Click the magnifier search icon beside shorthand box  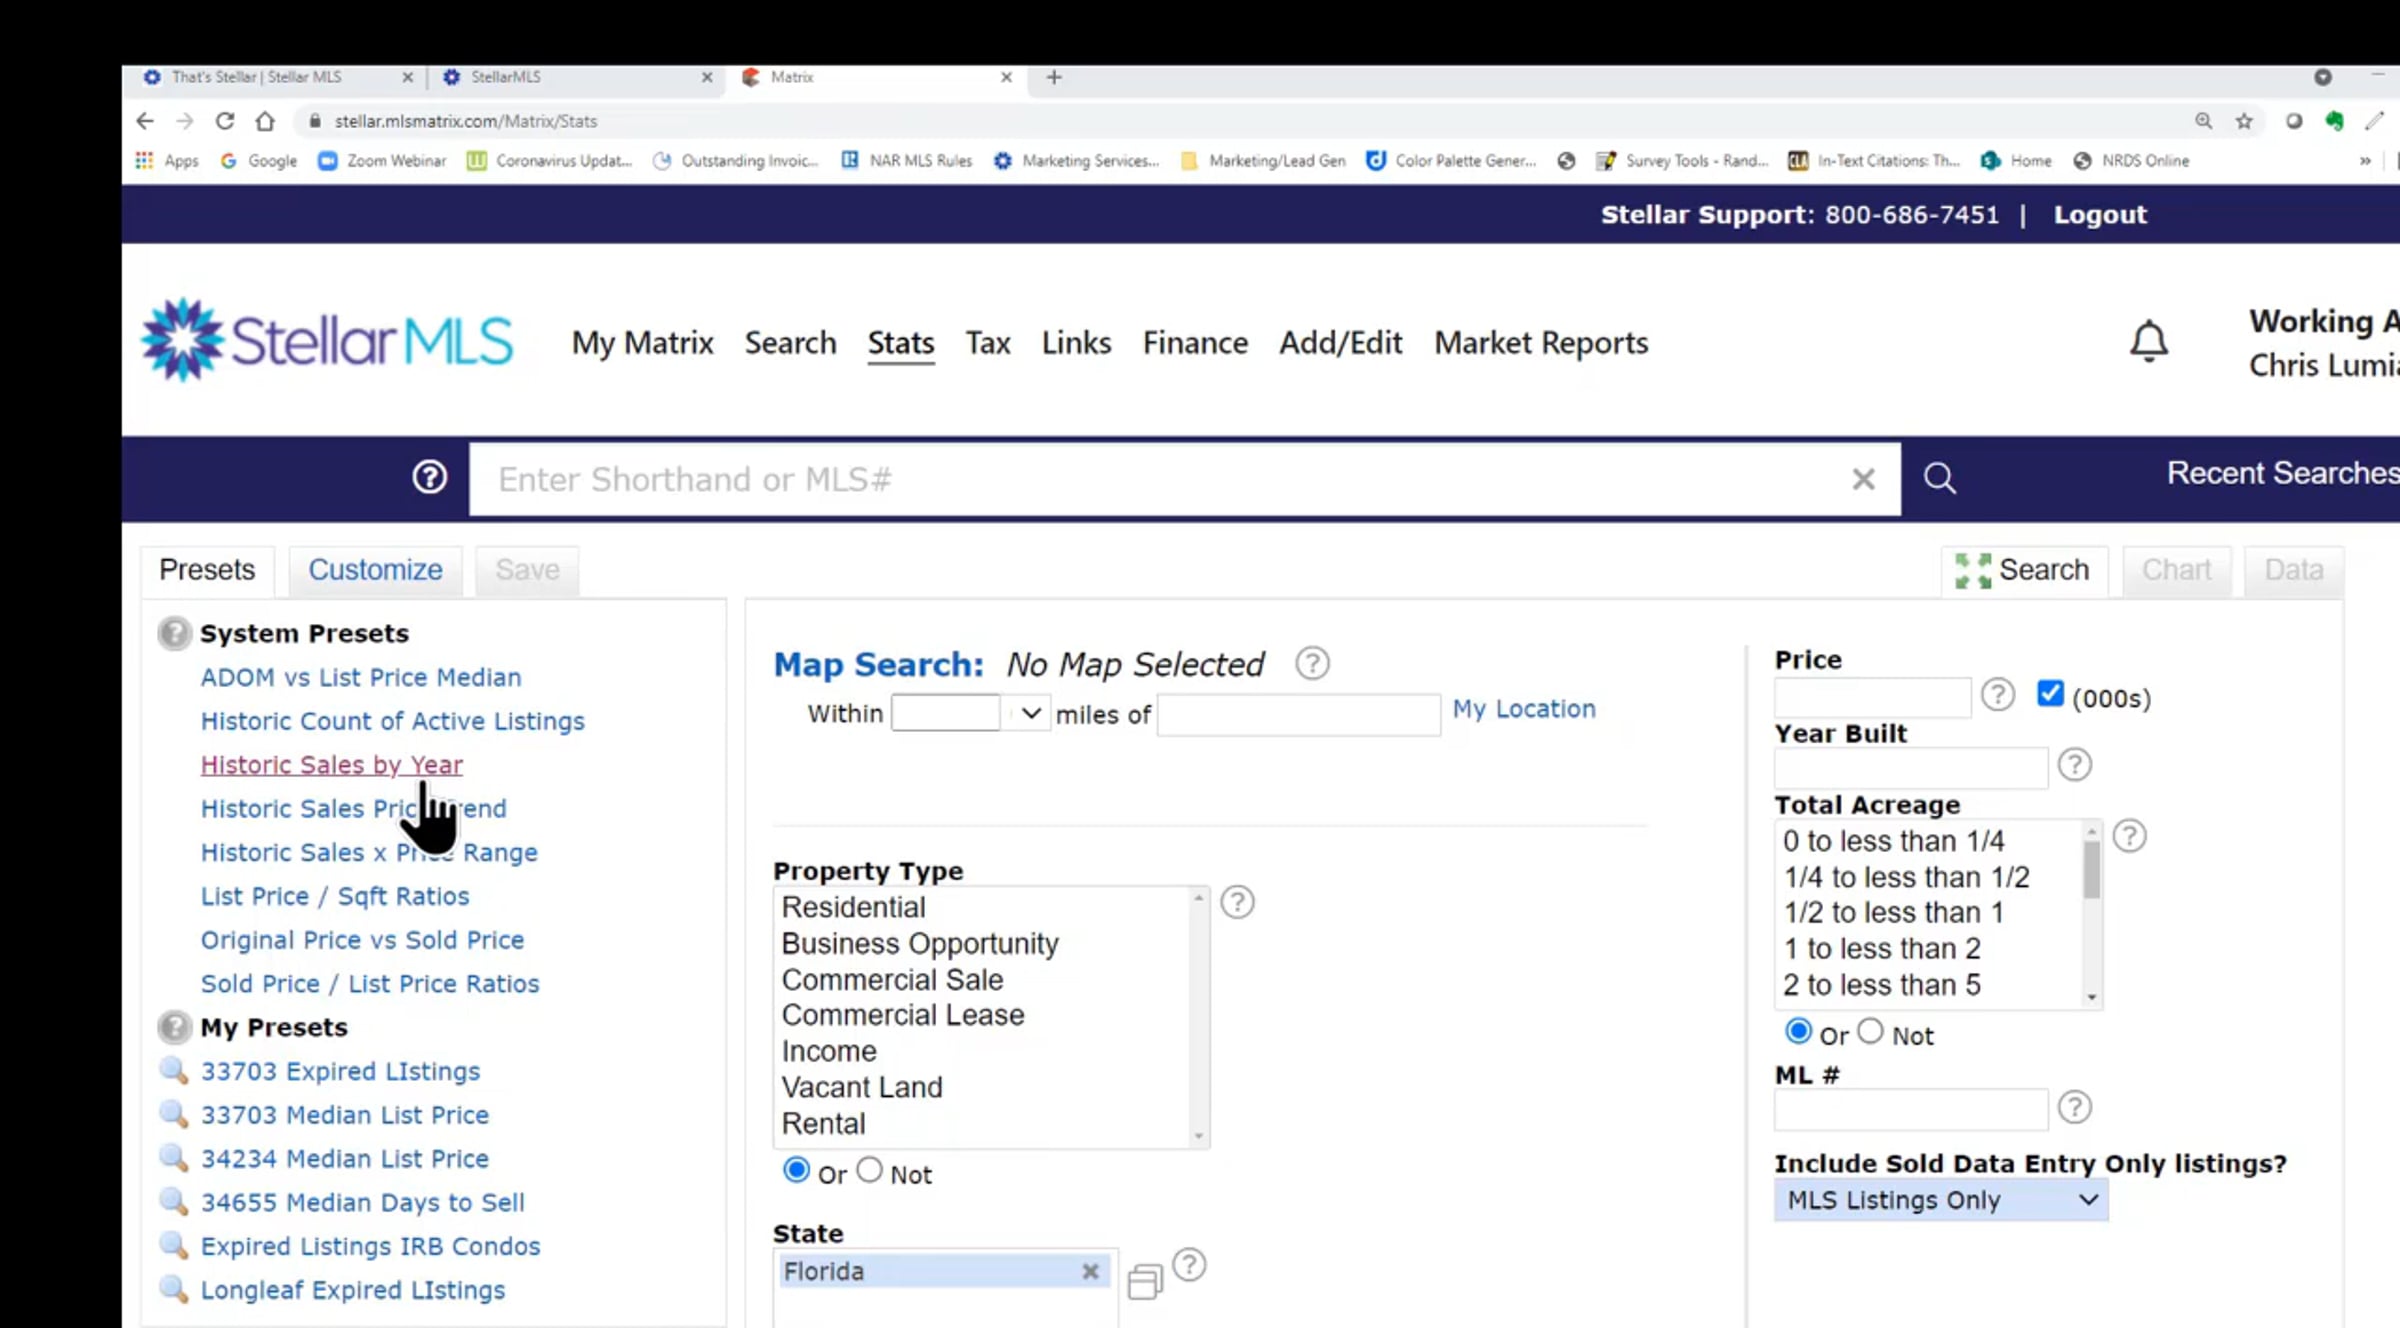1939,478
